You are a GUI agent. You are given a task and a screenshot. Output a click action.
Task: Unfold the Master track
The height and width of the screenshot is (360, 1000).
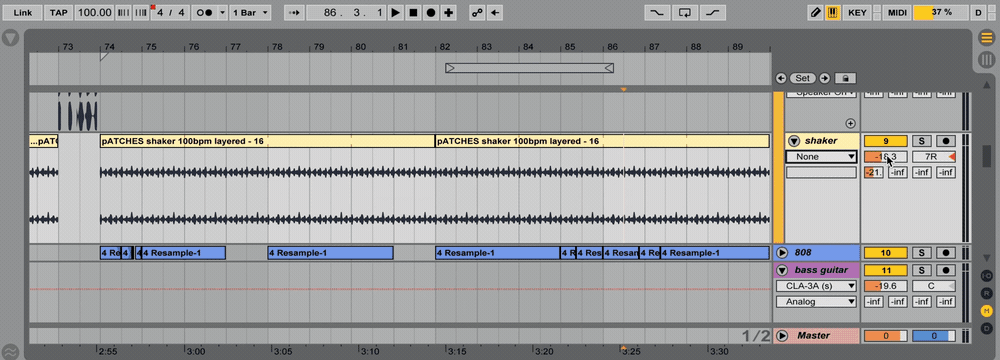coord(781,336)
